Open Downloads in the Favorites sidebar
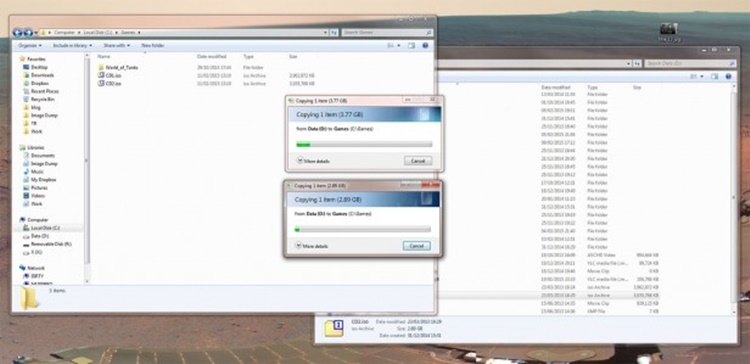 (38, 75)
